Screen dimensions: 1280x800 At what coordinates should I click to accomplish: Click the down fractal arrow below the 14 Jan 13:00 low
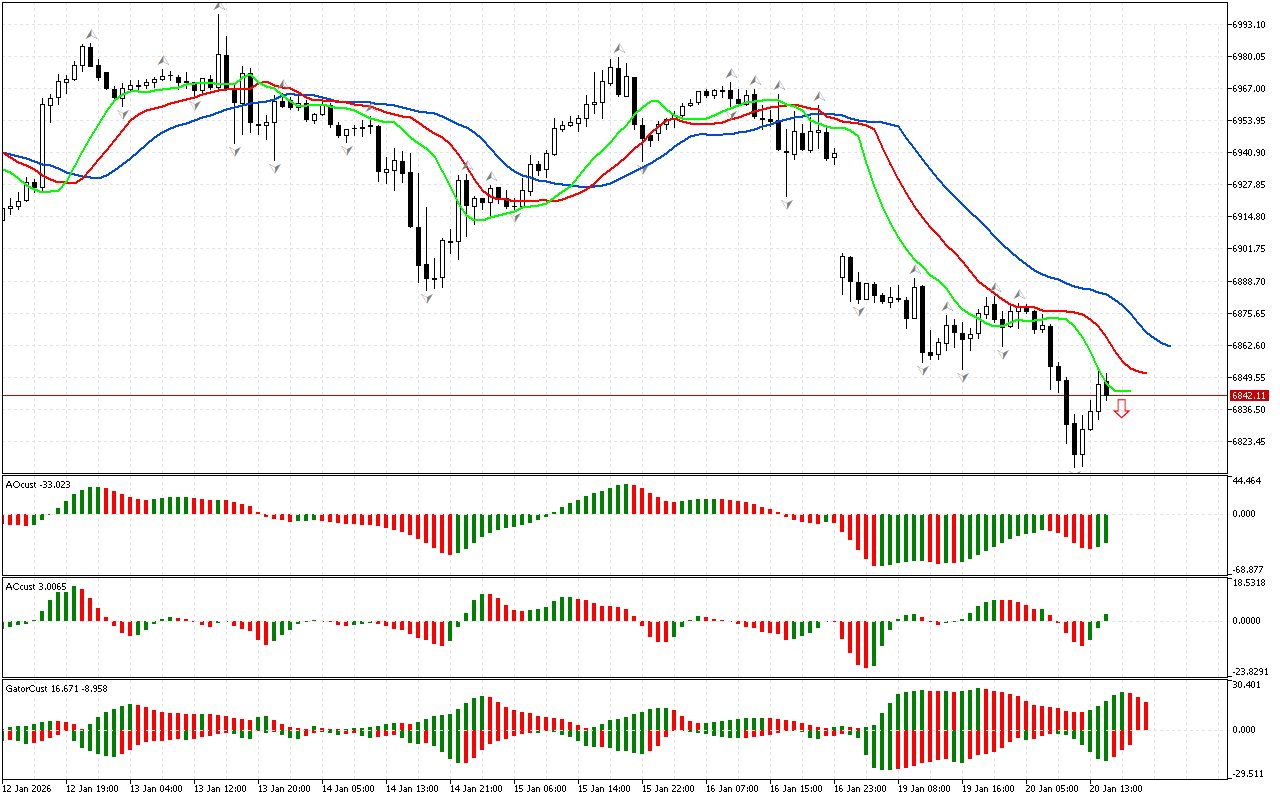coord(428,297)
